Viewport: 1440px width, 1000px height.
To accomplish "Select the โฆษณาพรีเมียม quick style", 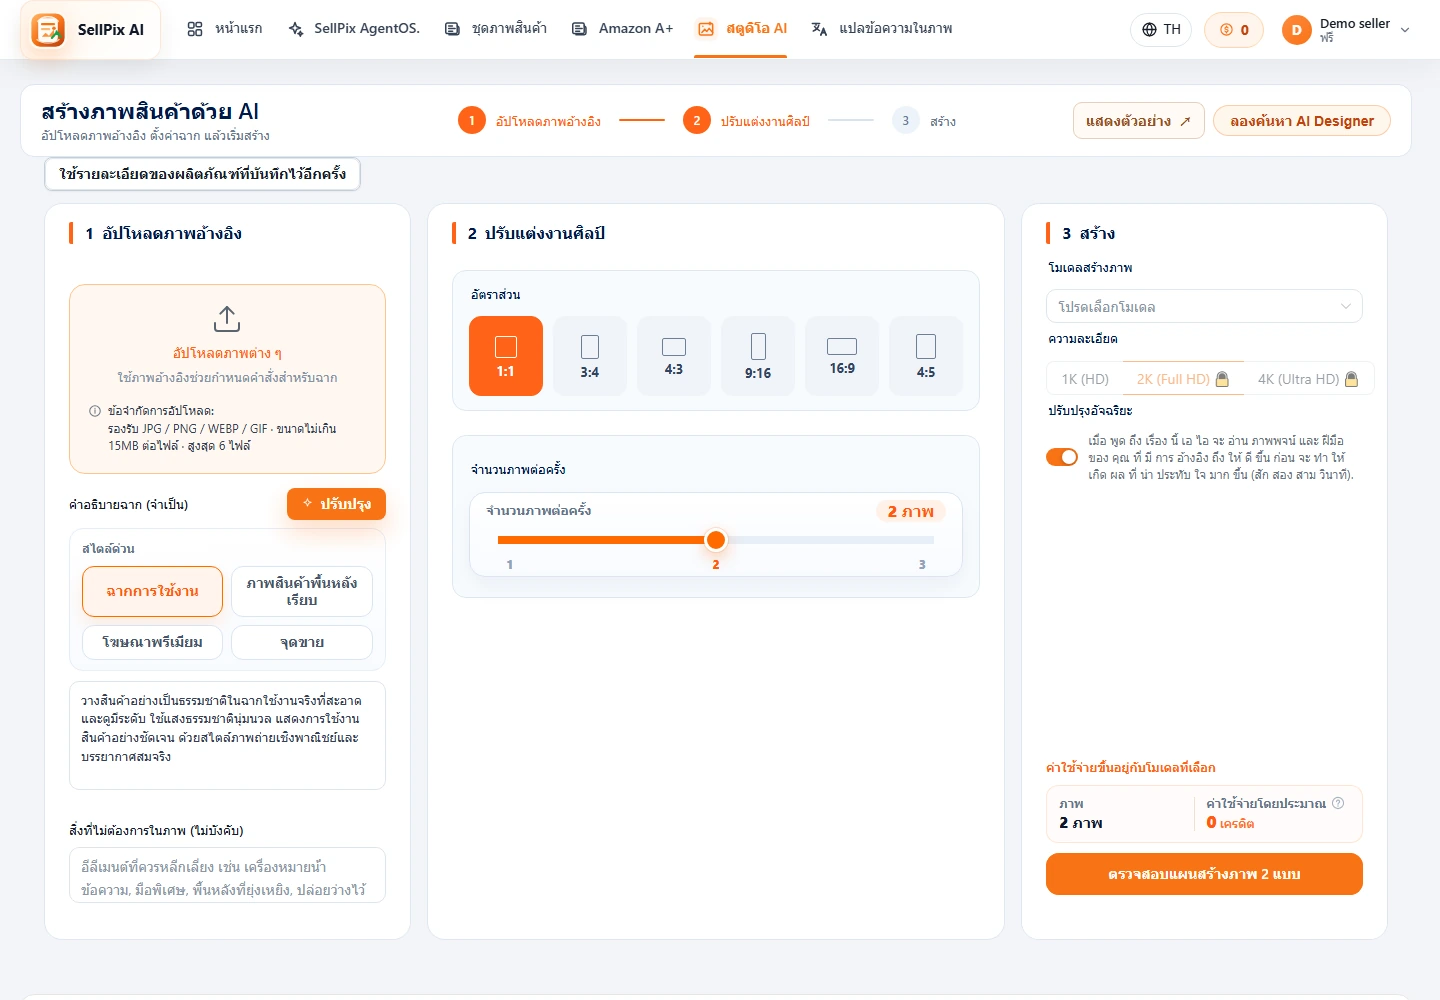I will point(152,642).
